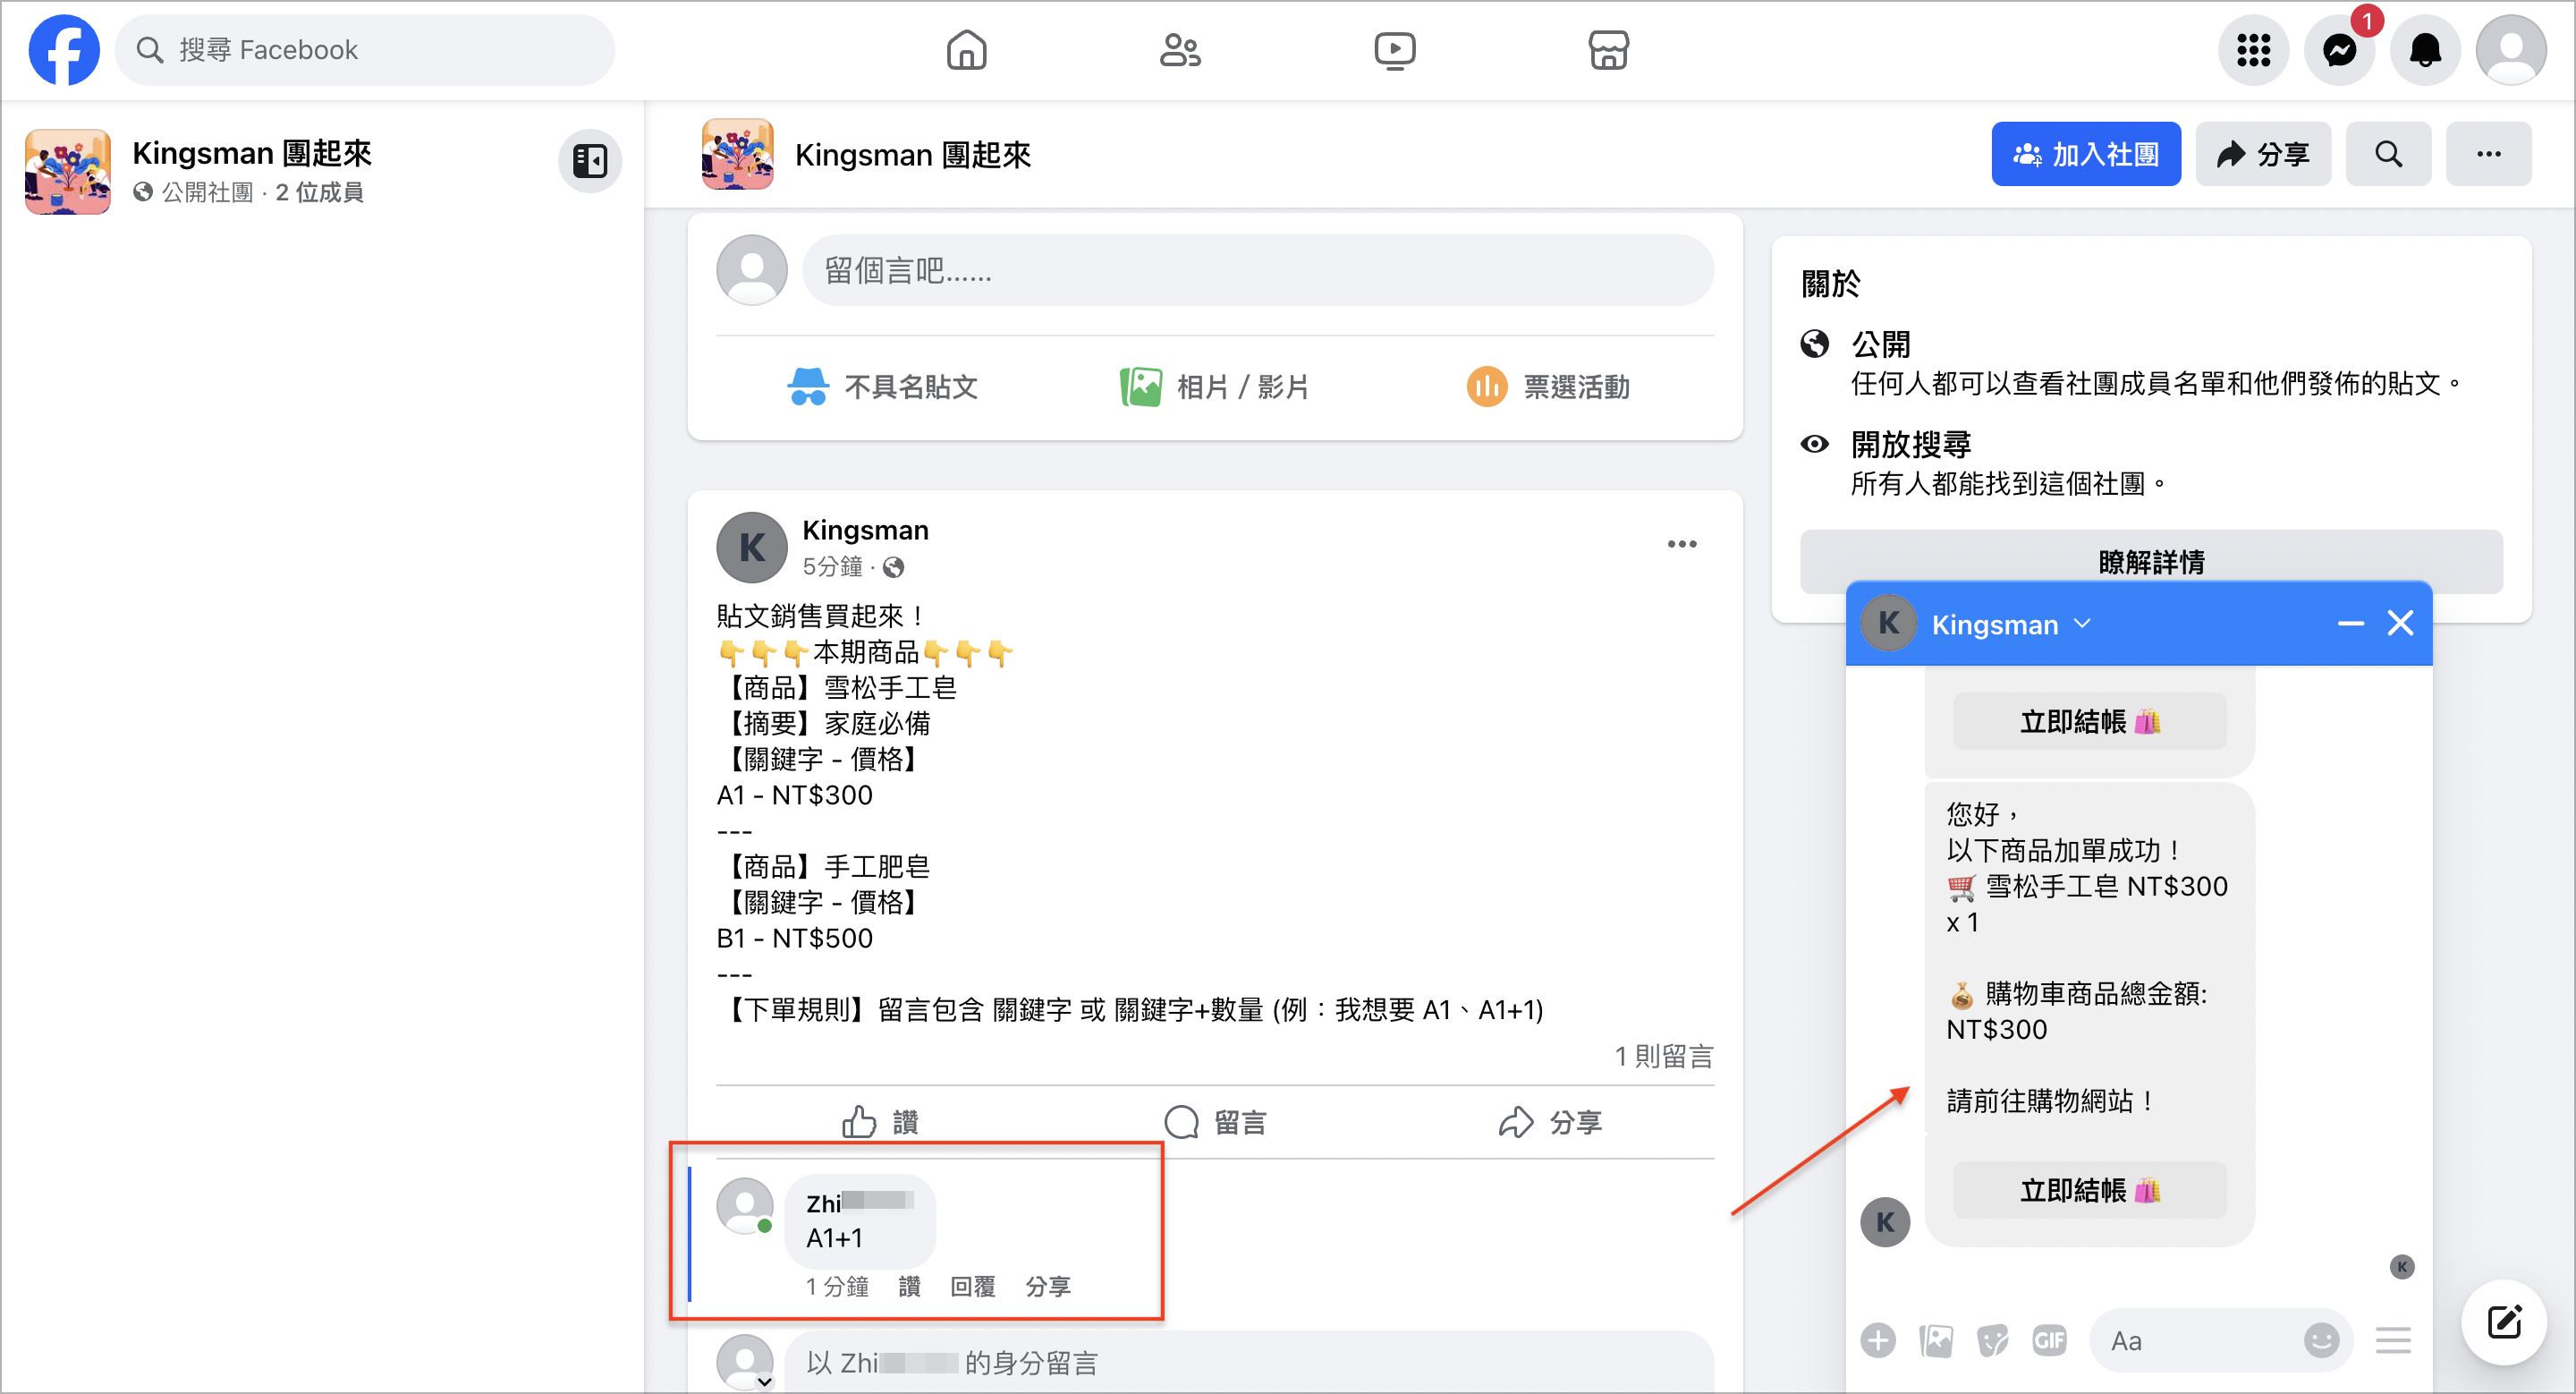Click the 以 Zhi 的身分留言 comment field
This screenshot has width=2576, height=1394.
click(x=1248, y=1362)
